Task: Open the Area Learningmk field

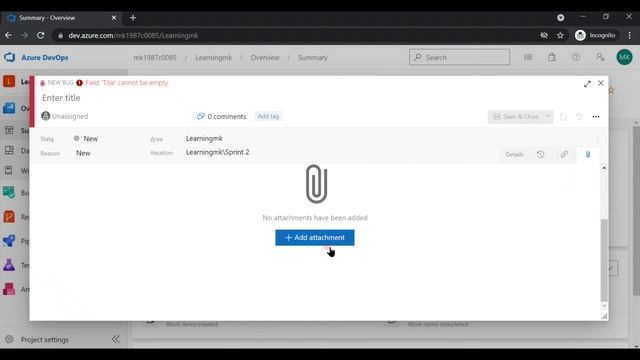Action: pyautogui.click(x=204, y=138)
